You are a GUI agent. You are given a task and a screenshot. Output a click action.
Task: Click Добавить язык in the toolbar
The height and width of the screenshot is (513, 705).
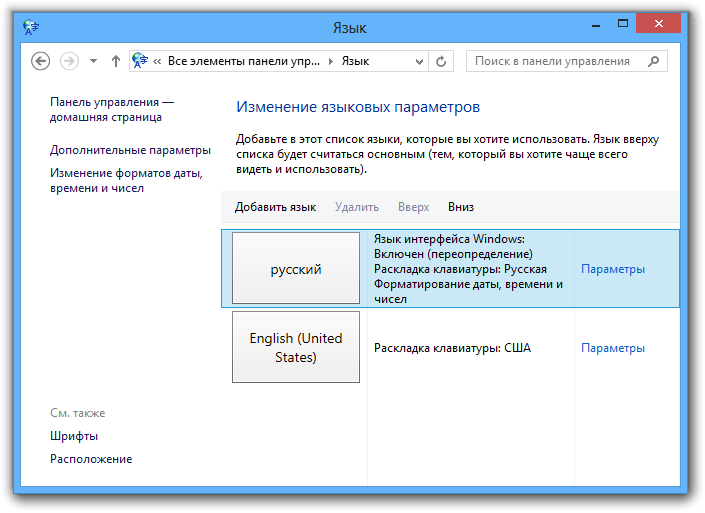(275, 207)
